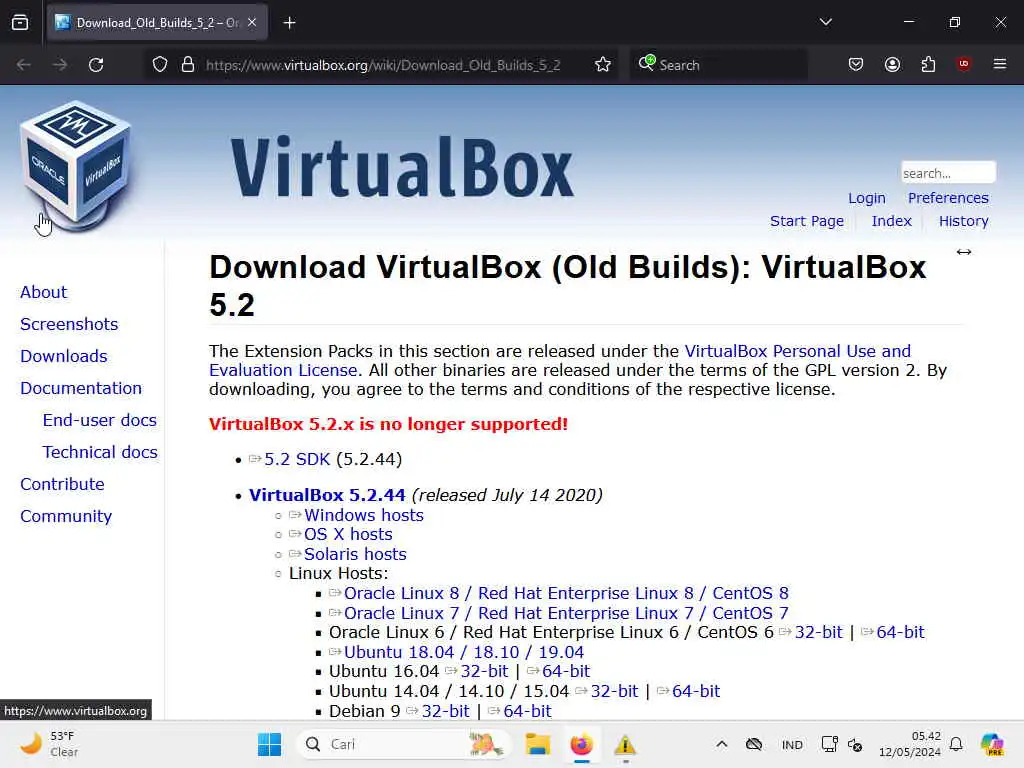Bookmark this page with star icon
The image size is (1024, 768).
tap(603, 65)
